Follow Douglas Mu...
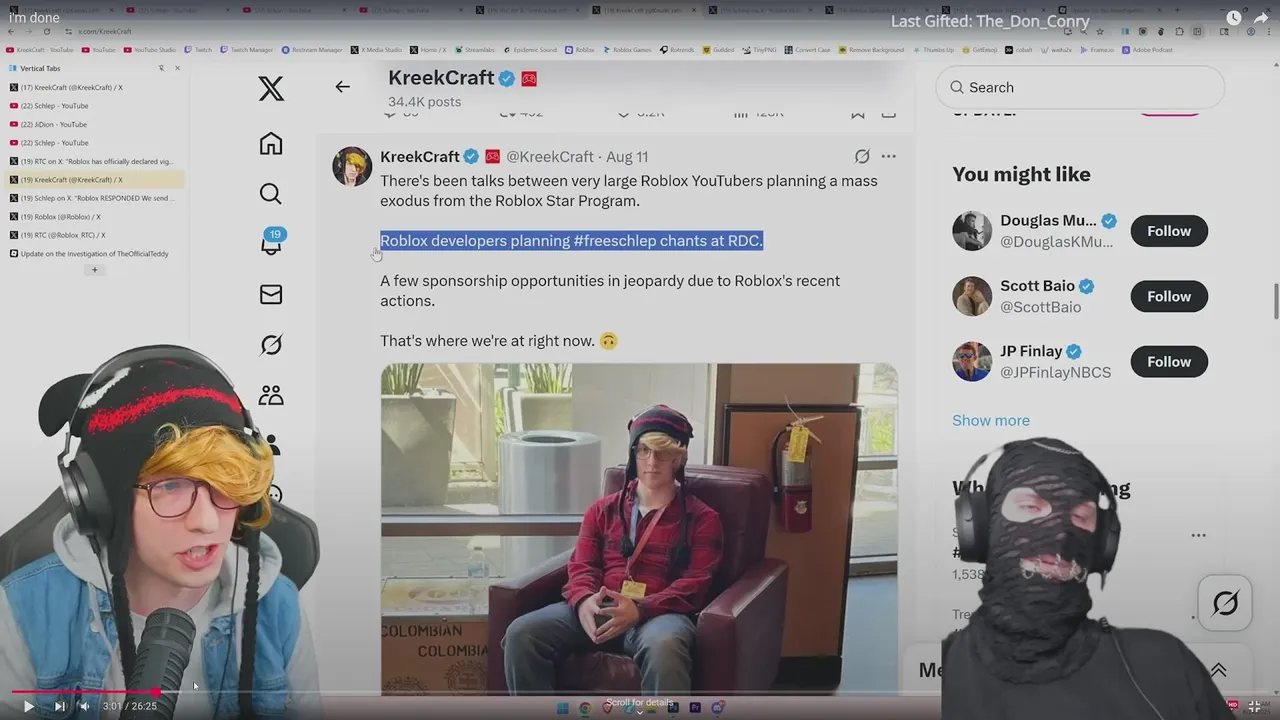 pos(1169,231)
